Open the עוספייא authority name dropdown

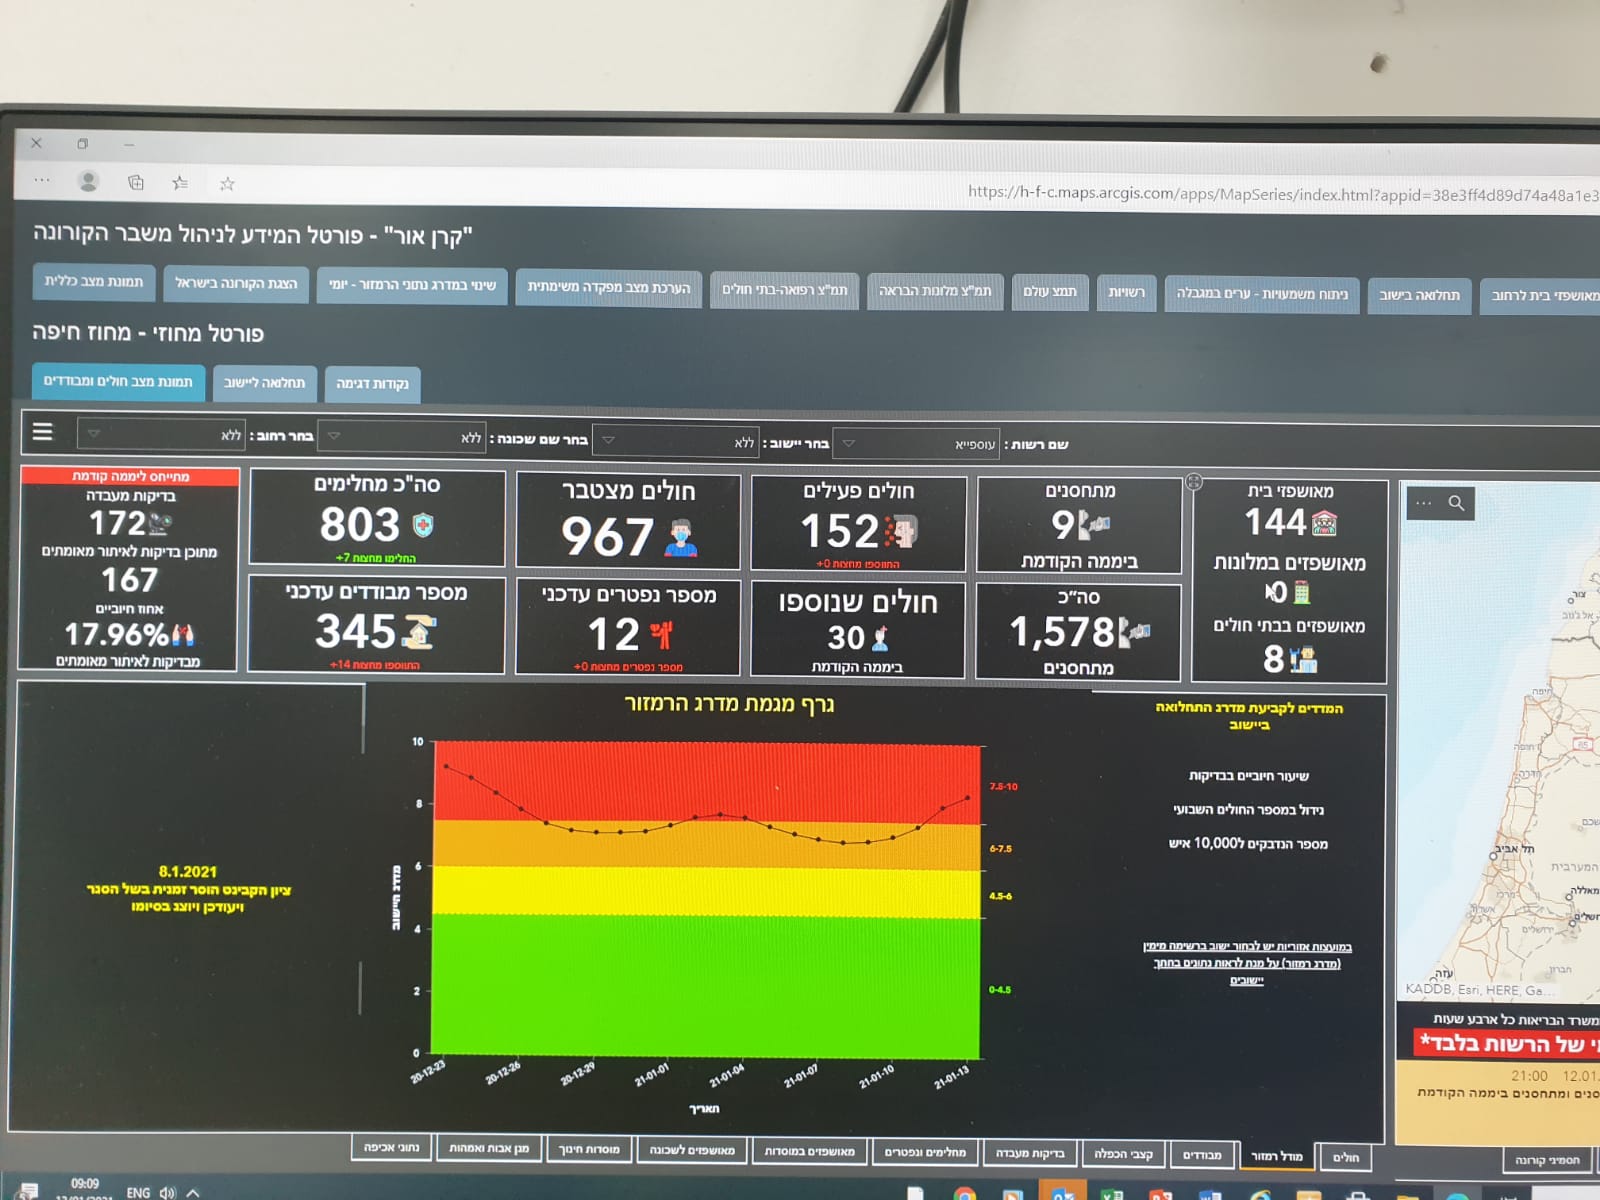(917, 443)
